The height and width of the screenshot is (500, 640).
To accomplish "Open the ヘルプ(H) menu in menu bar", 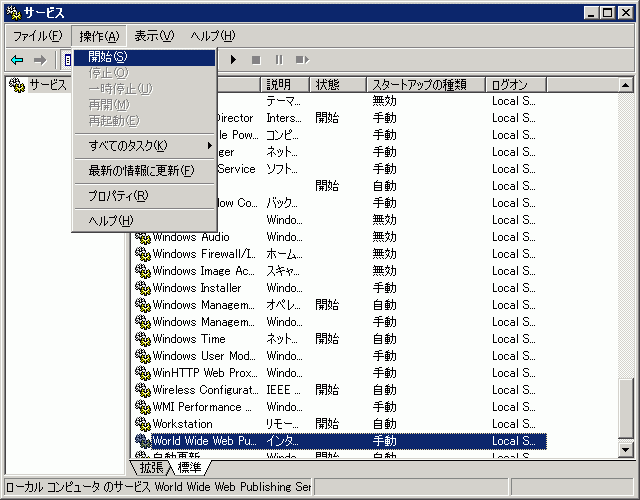I will point(213,36).
